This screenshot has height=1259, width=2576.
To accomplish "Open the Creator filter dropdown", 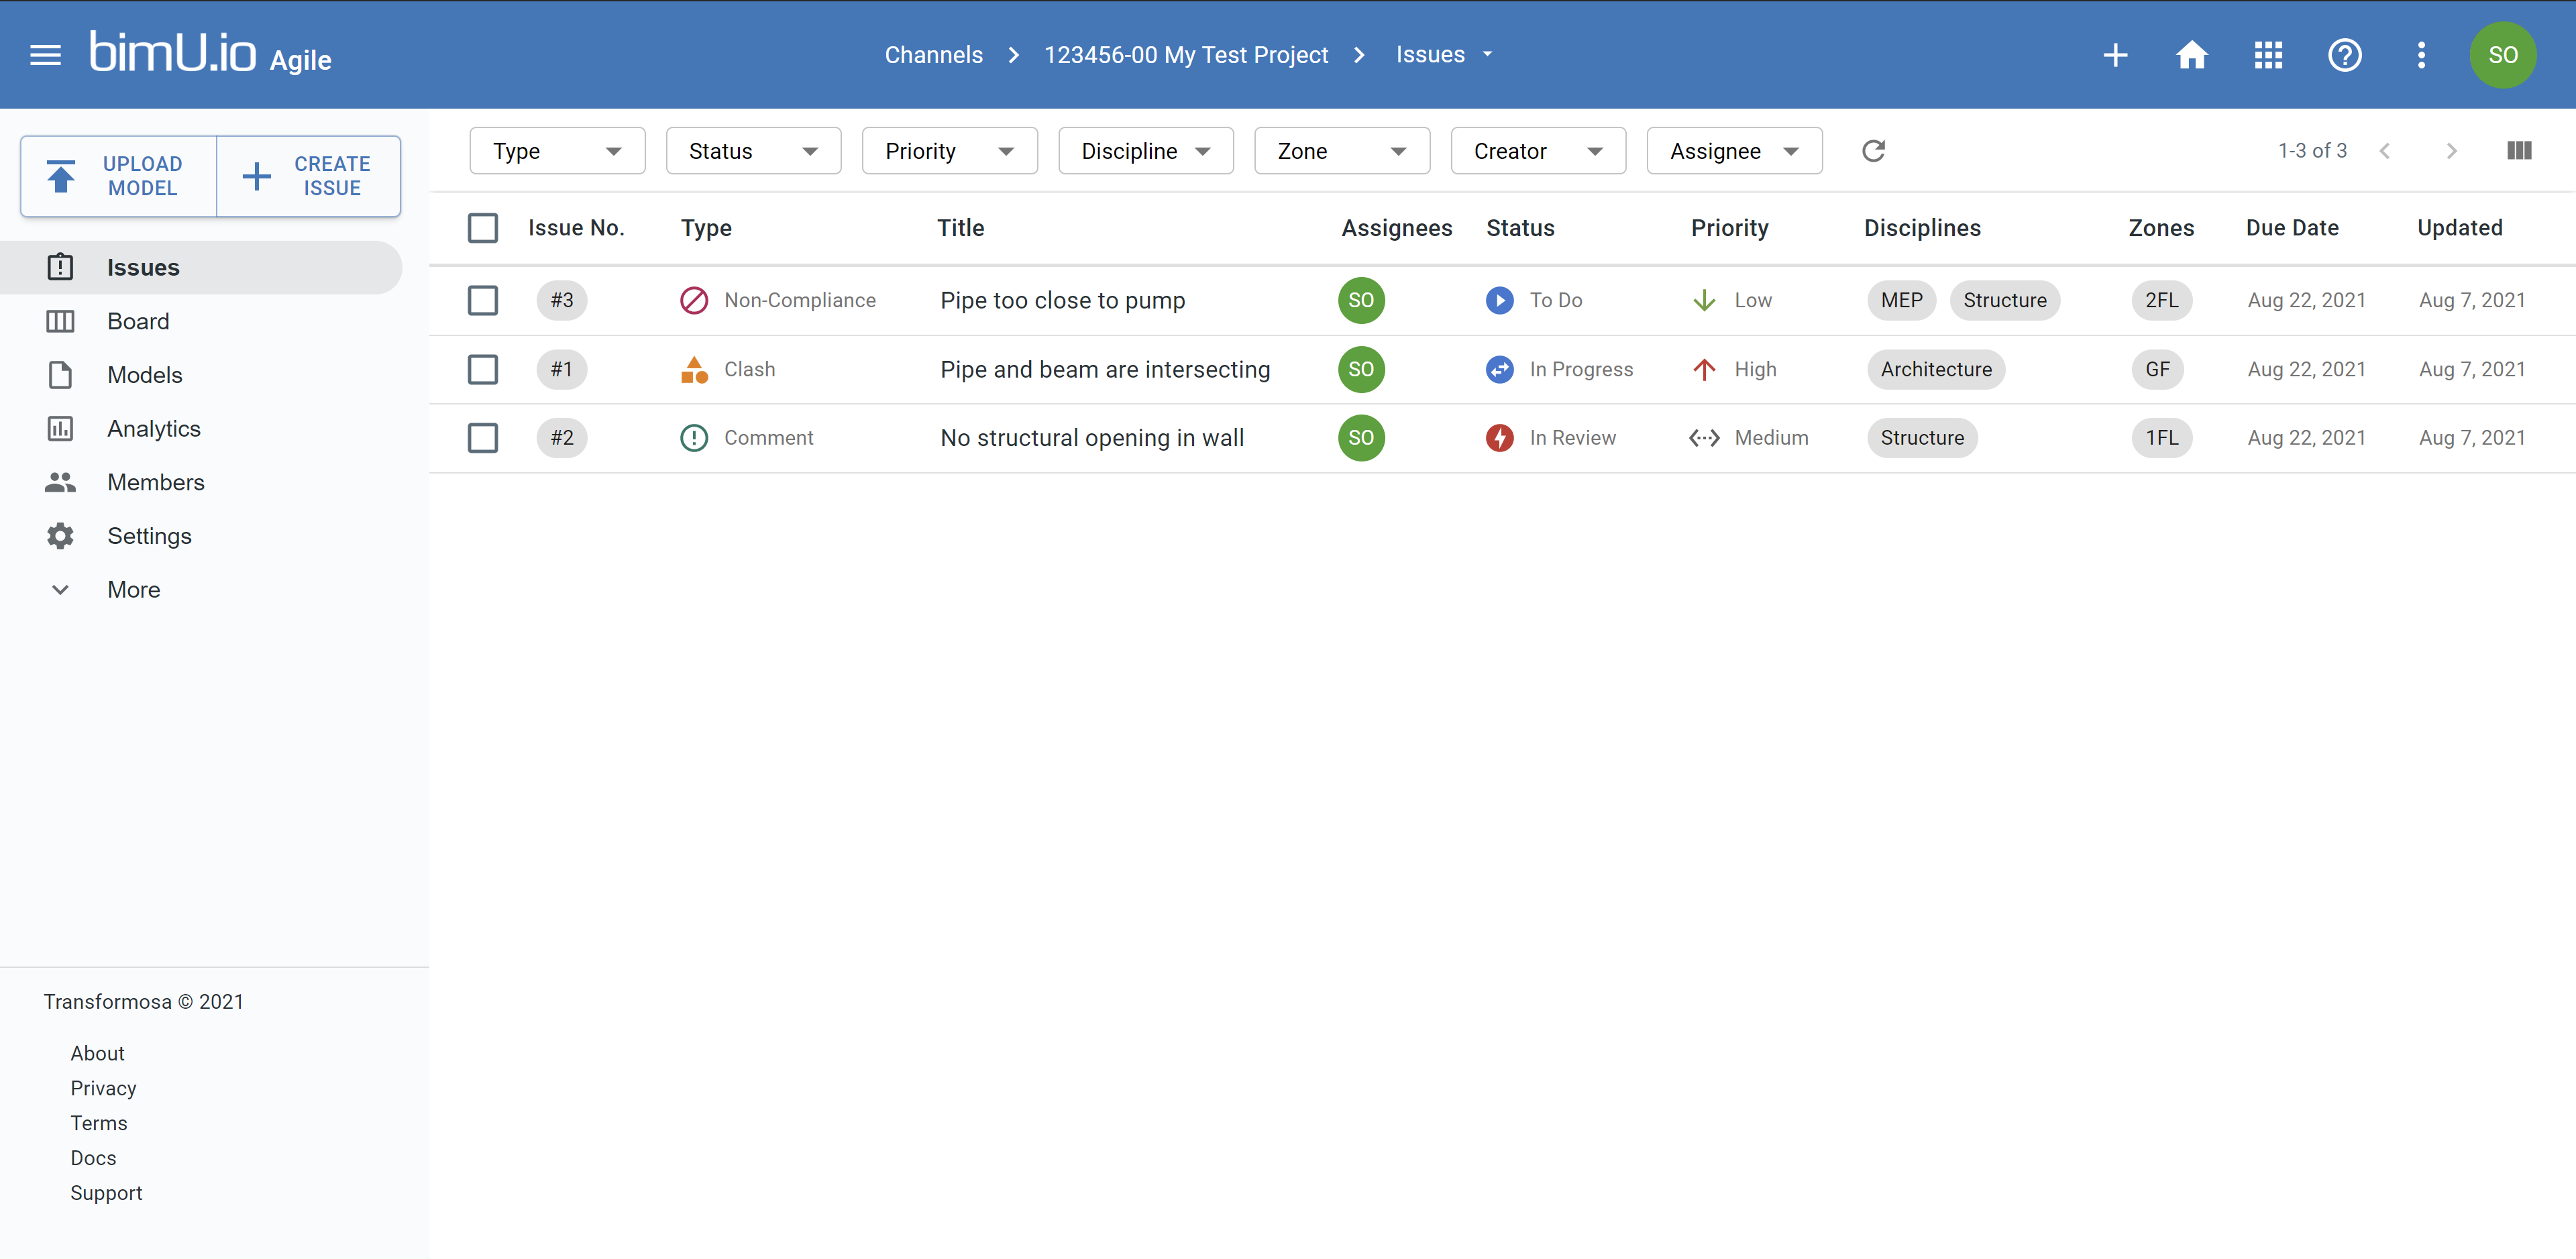I will click(1538, 151).
